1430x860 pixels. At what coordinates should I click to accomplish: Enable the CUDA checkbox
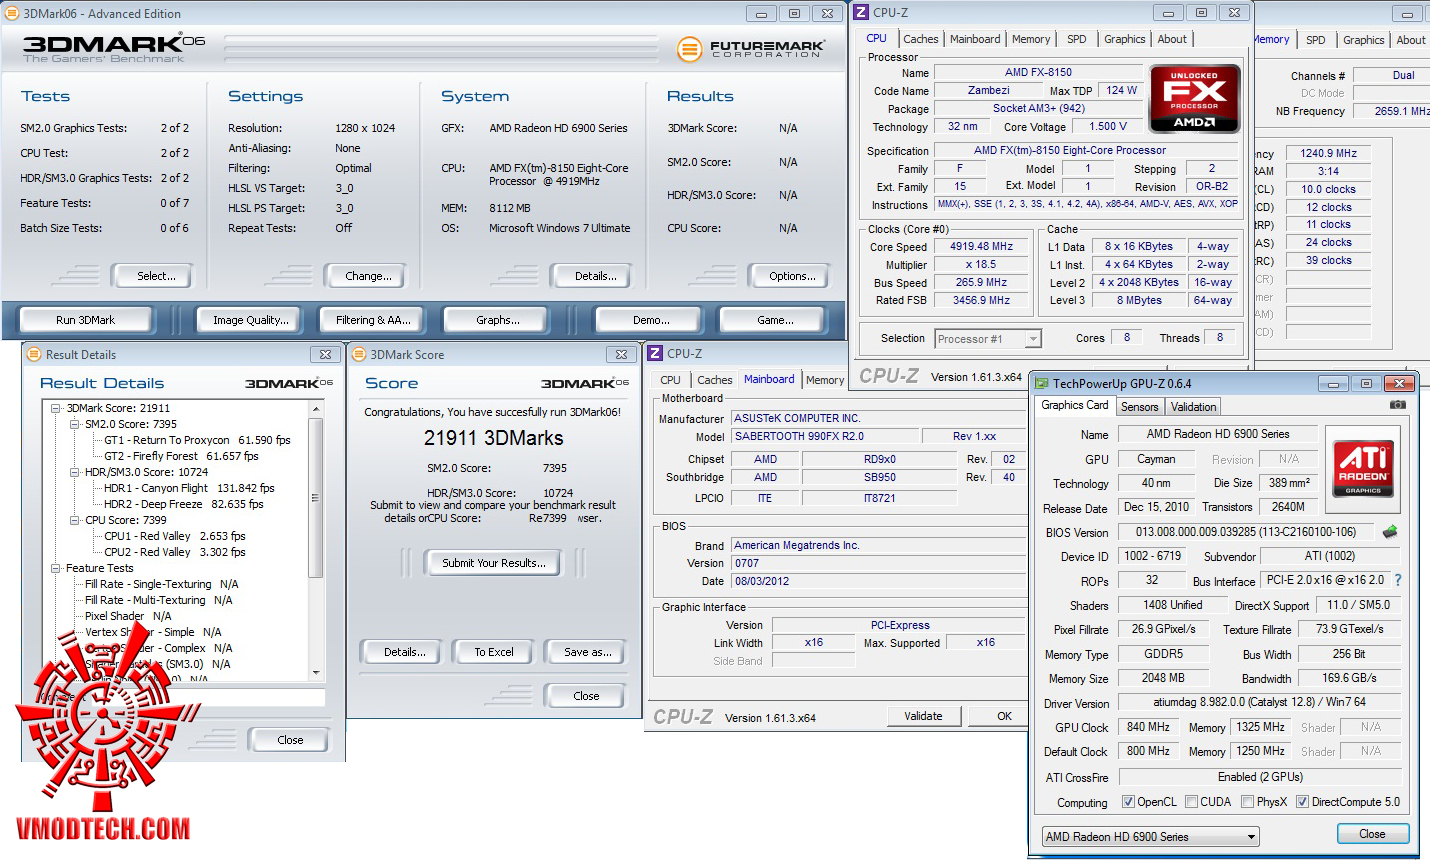pyautogui.click(x=1191, y=802)
